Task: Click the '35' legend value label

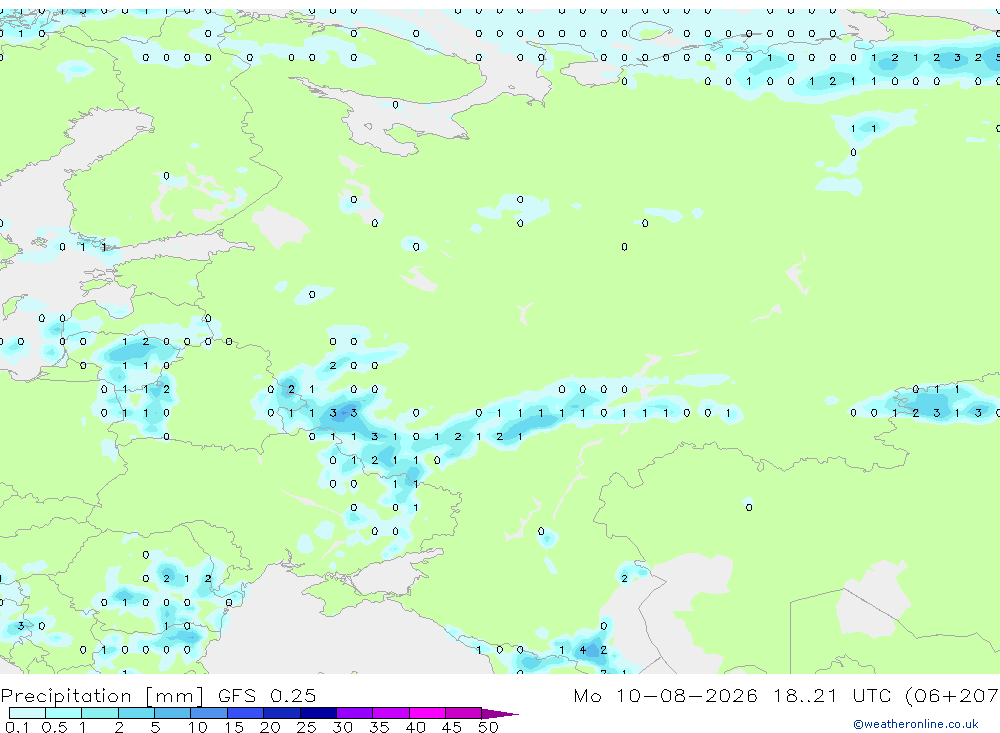Action: coord(379,727)
